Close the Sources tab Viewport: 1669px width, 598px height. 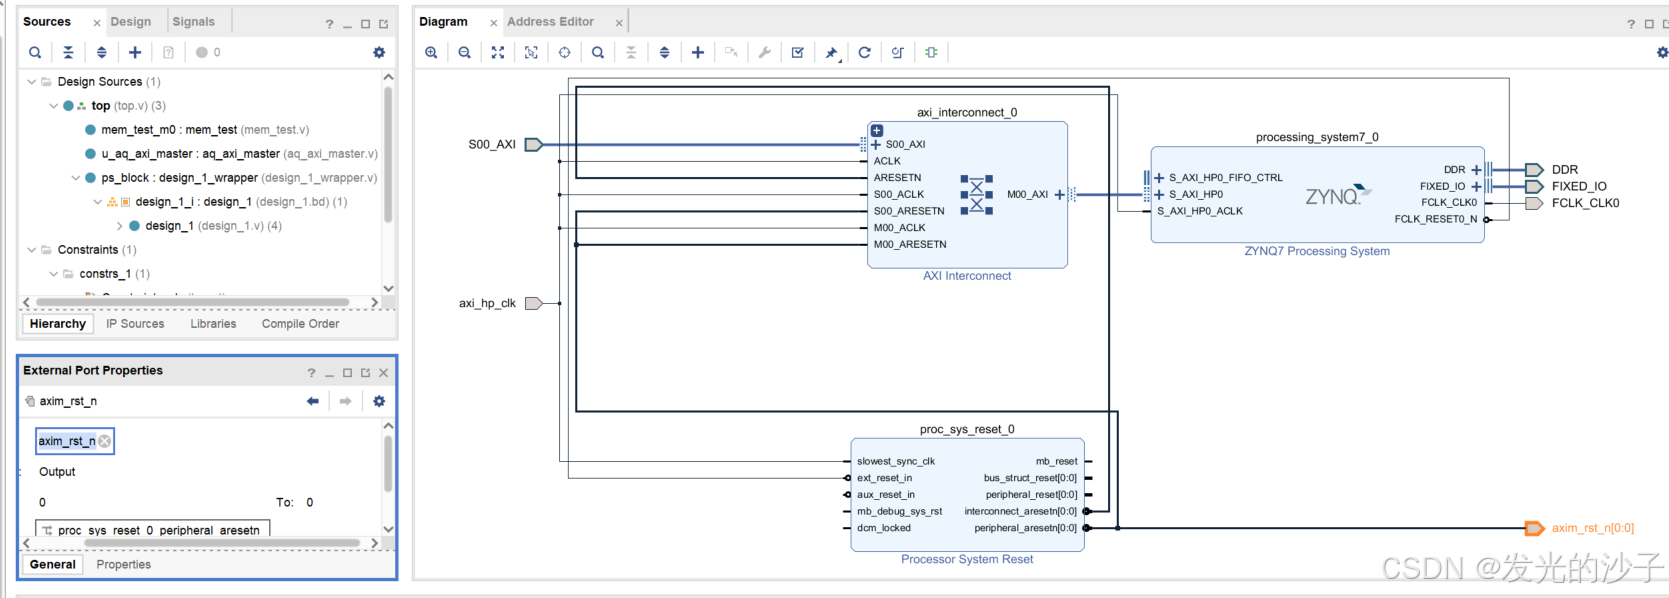pos(96,22)
